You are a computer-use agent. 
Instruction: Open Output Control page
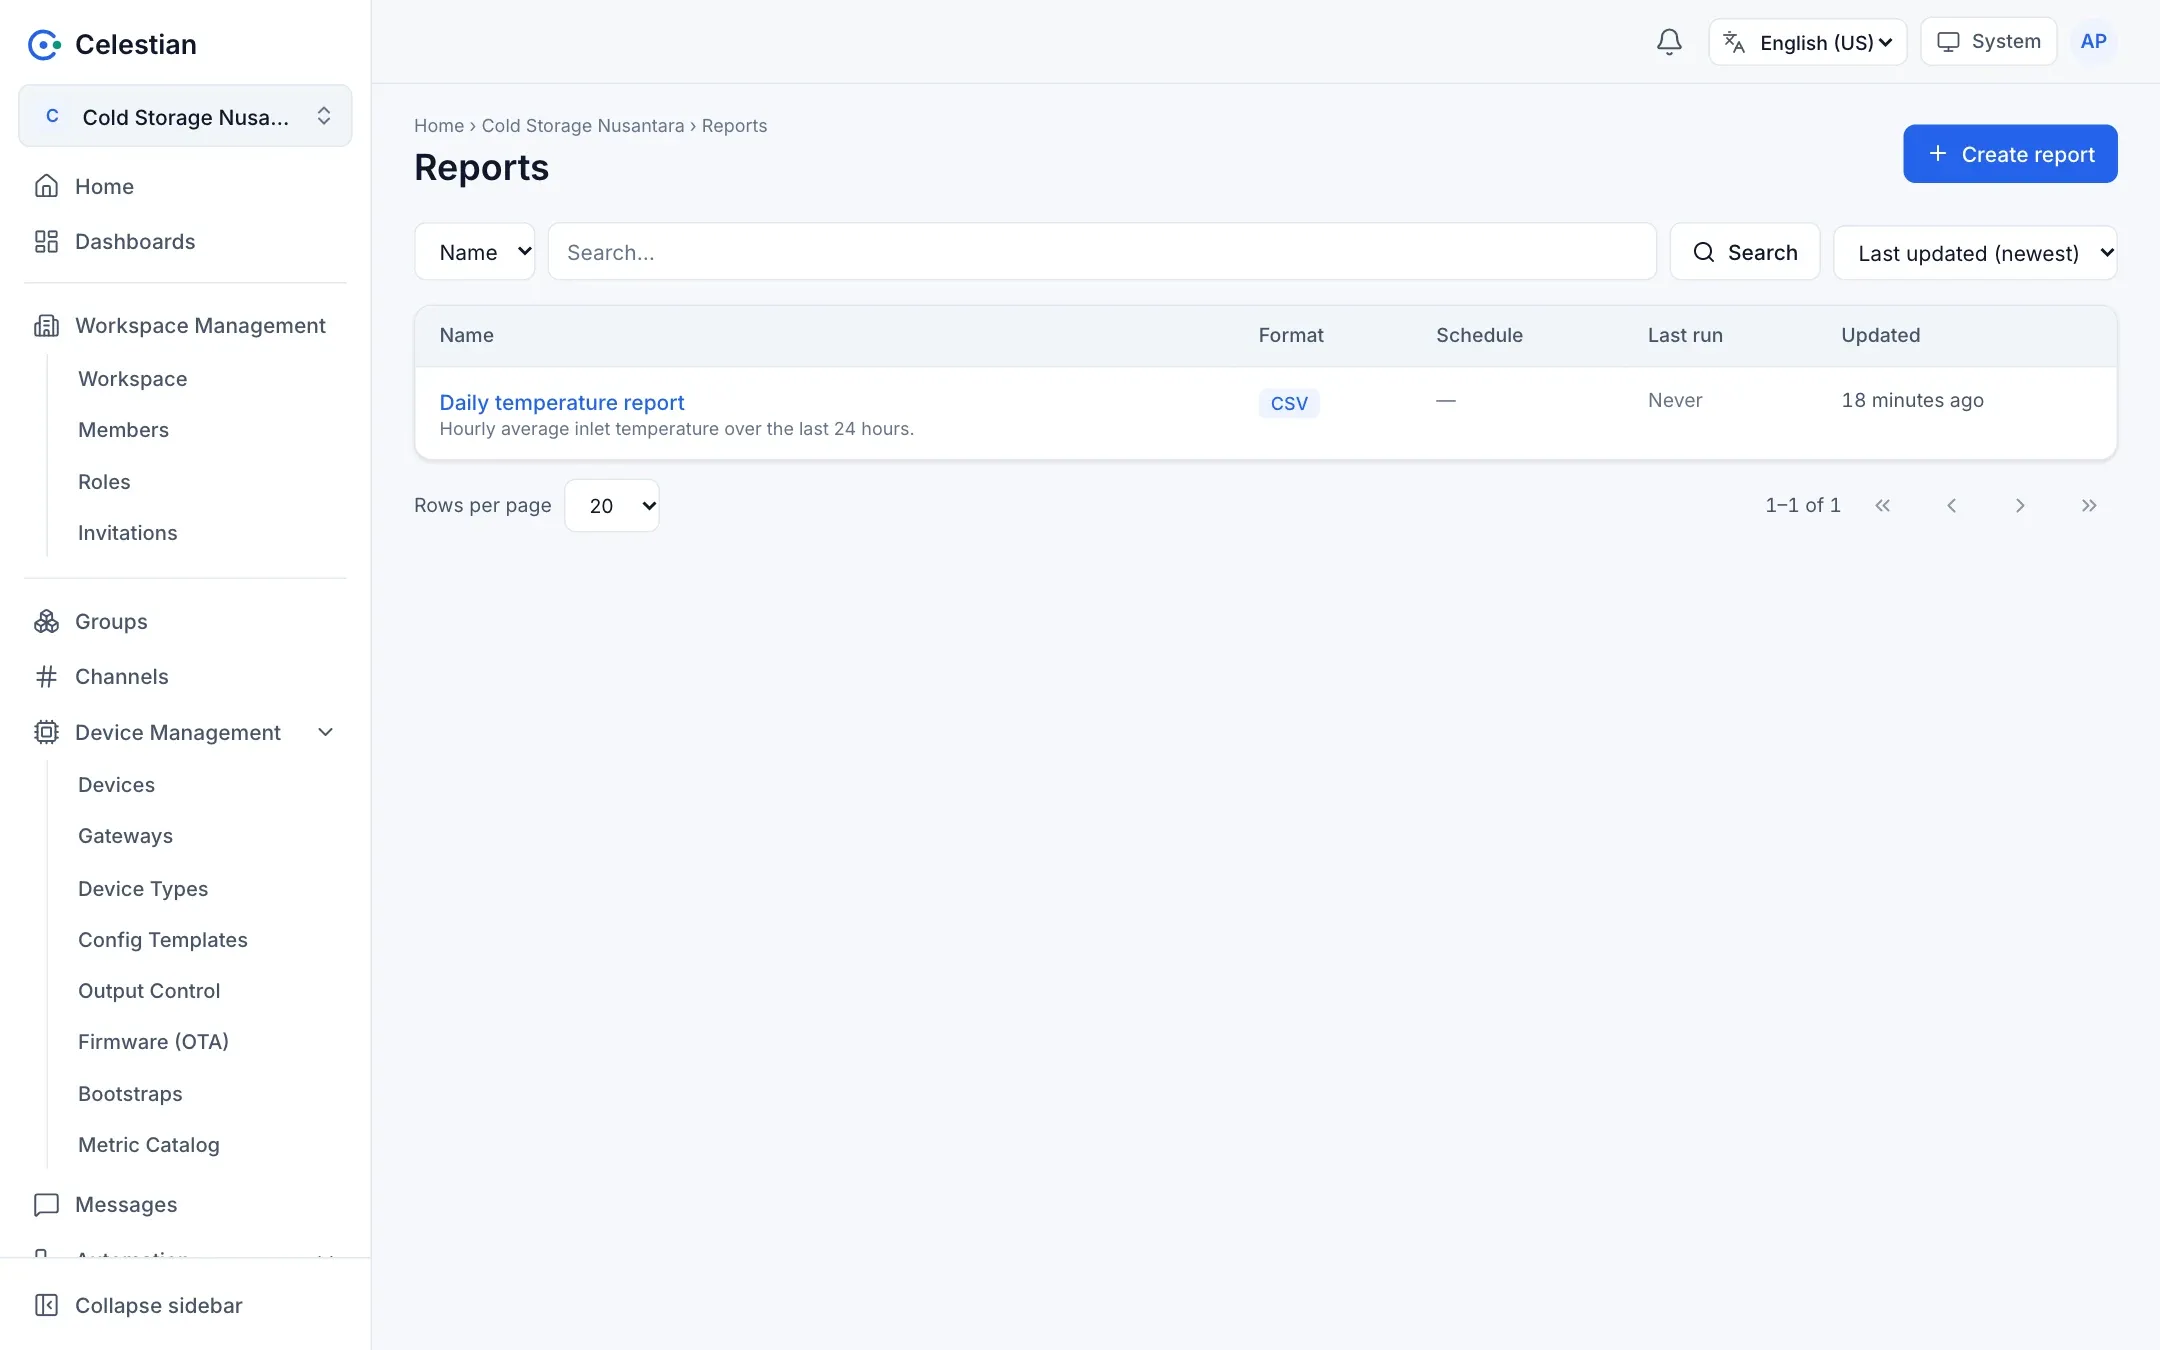[x=149, y=991]
